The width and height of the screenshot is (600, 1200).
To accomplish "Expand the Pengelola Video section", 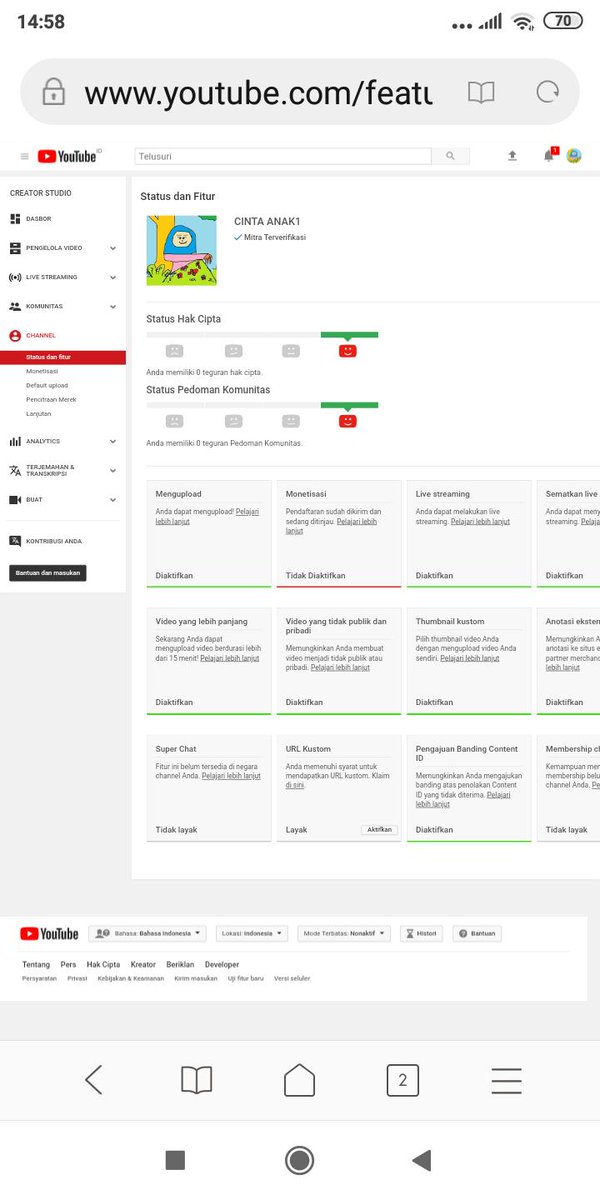I will (x=113, y=248).
